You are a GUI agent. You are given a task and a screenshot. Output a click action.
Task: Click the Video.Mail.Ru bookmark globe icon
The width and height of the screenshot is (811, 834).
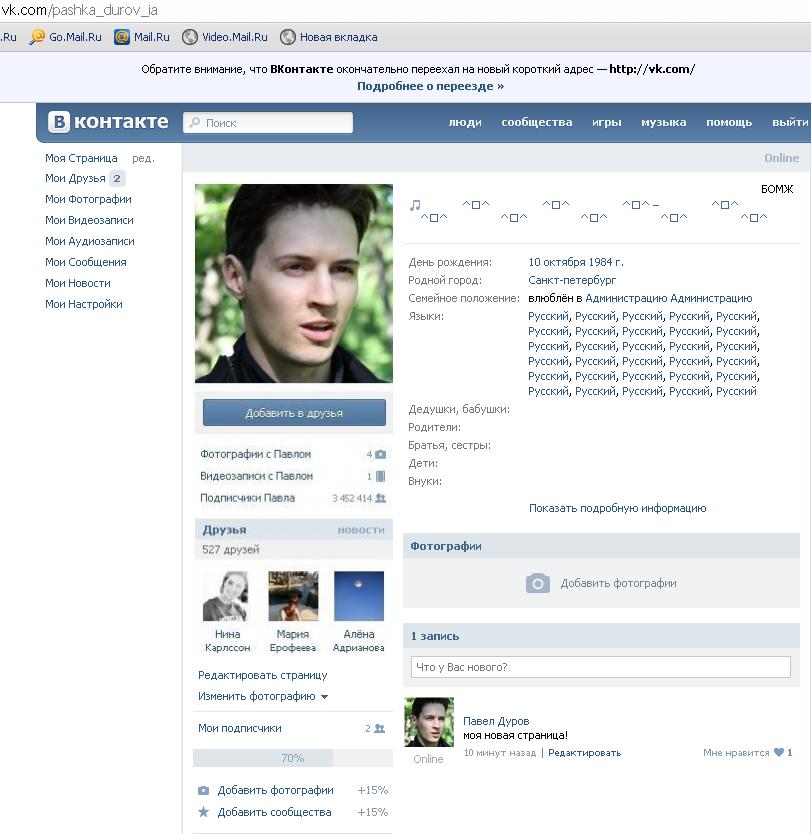point(190,37)
